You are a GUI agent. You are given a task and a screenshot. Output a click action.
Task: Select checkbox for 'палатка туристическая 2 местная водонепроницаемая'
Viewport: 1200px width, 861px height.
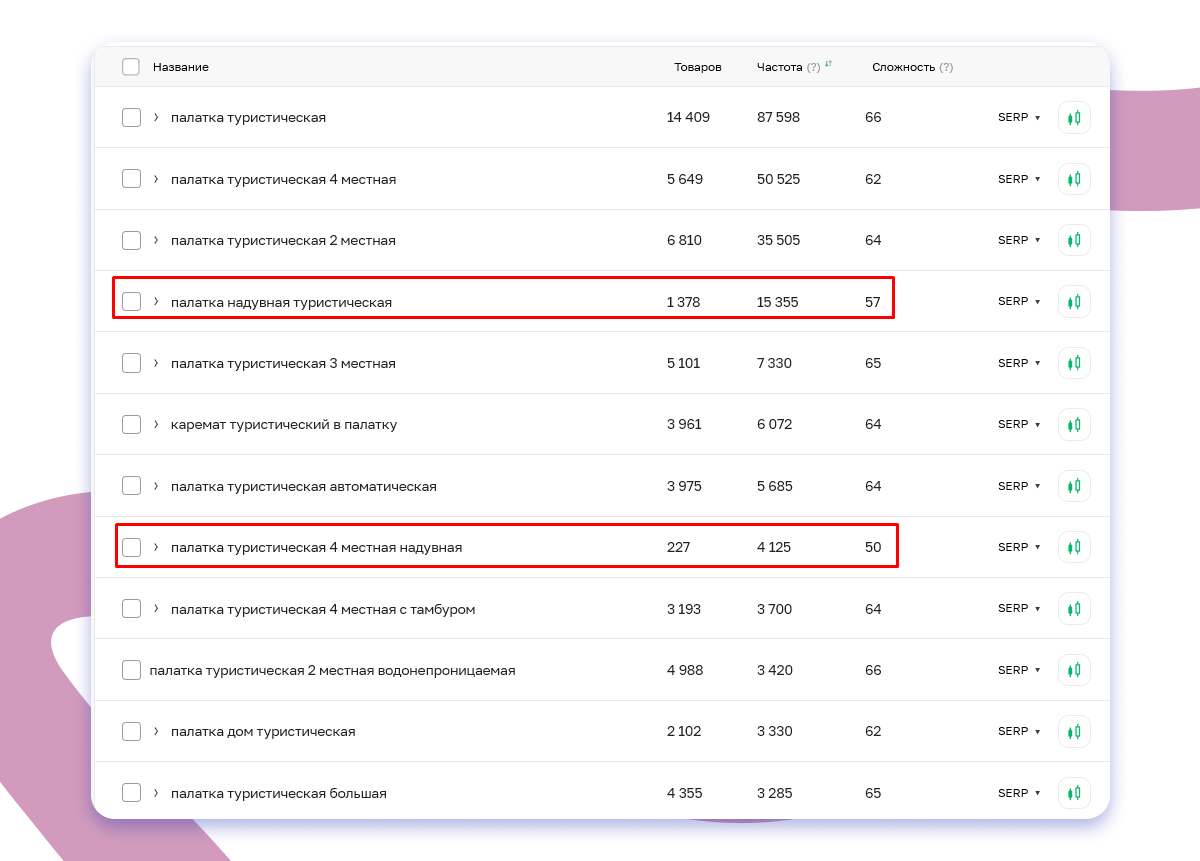point(131,670)
